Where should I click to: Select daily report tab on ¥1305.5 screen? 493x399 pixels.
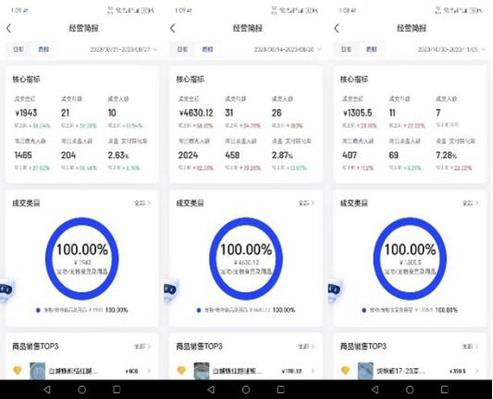click(346, 49)
